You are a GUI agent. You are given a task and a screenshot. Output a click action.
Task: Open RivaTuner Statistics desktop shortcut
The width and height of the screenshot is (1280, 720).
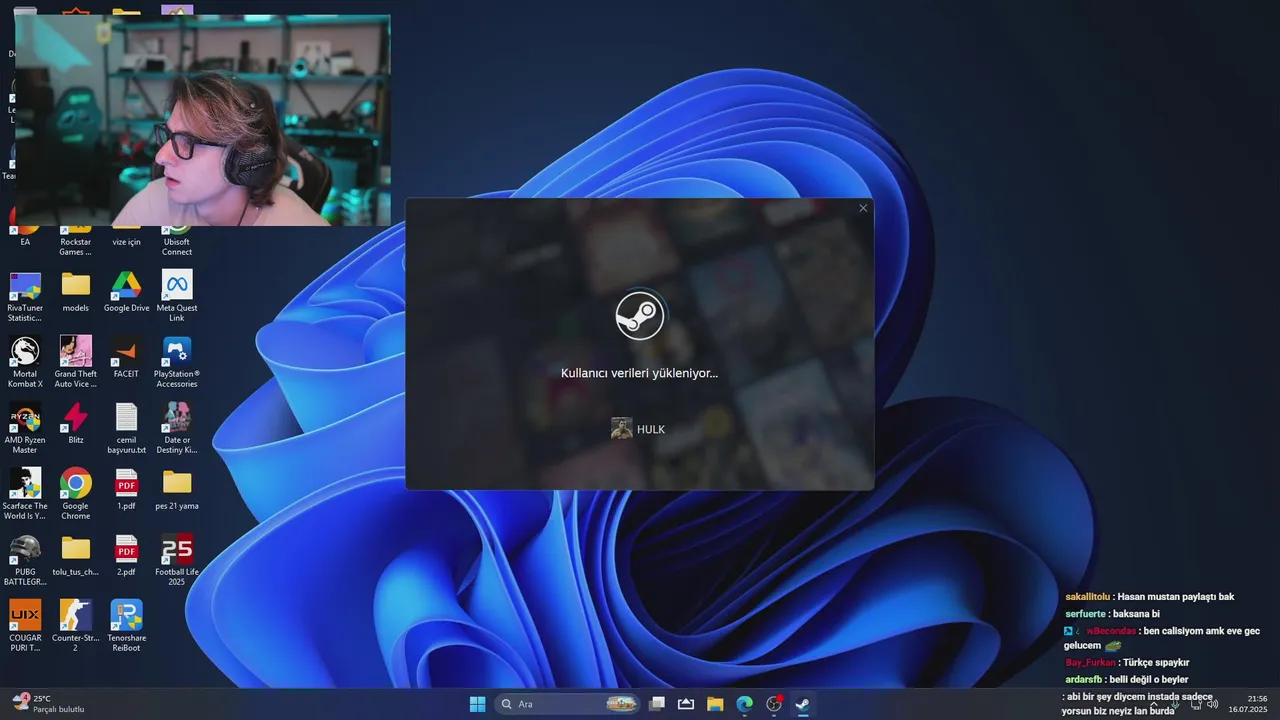(x=25, y=296)
